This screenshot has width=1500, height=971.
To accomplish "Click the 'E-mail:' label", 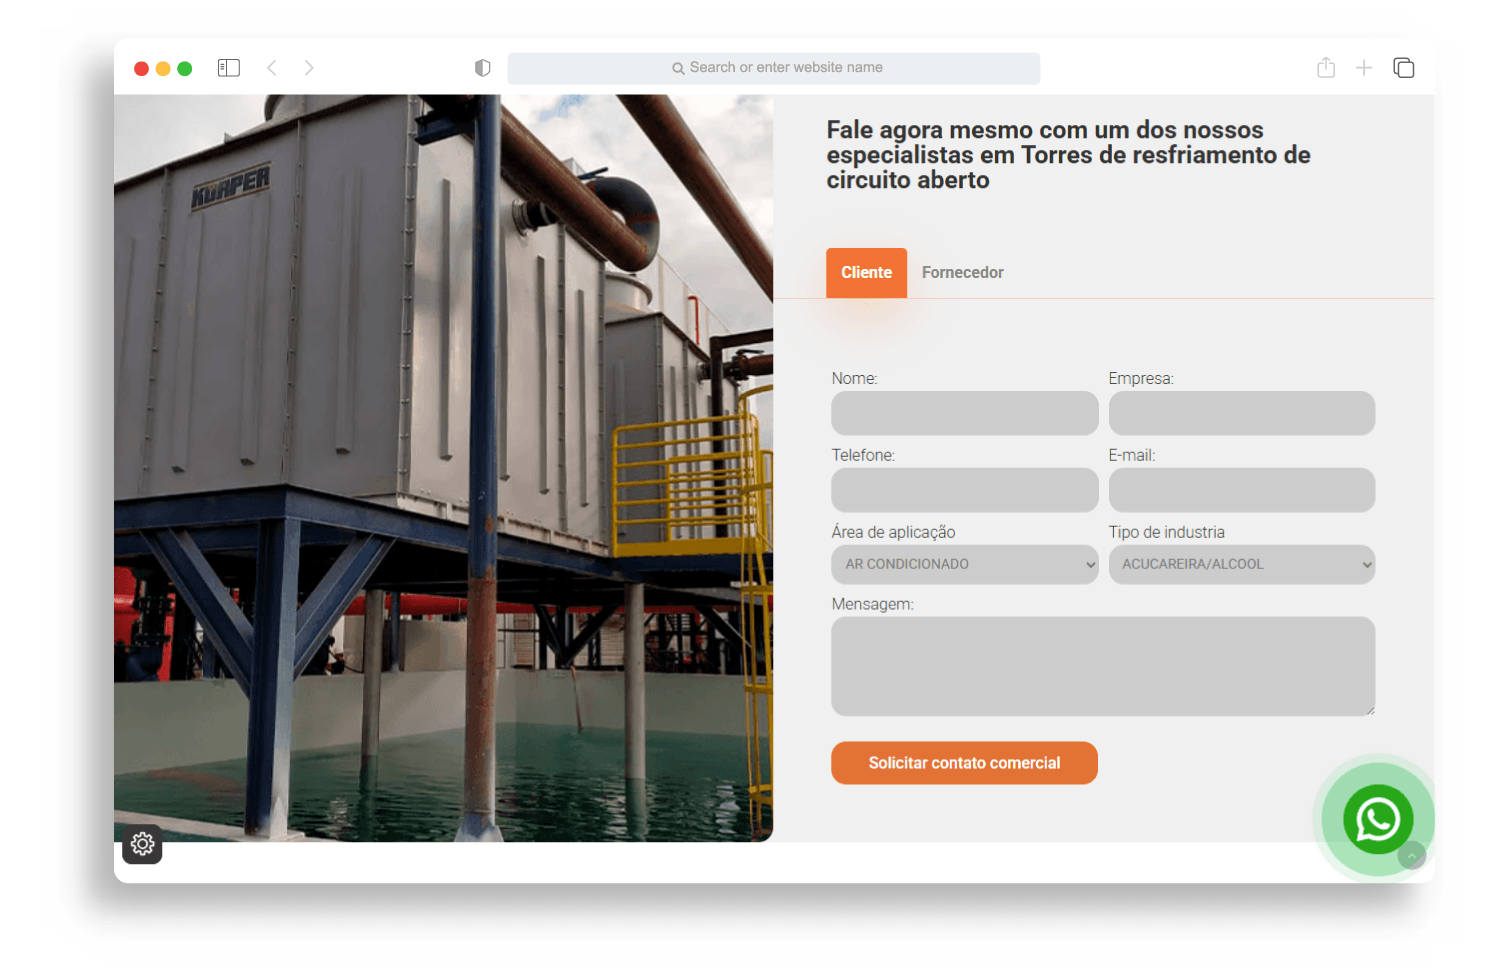I will point(1132,455).
